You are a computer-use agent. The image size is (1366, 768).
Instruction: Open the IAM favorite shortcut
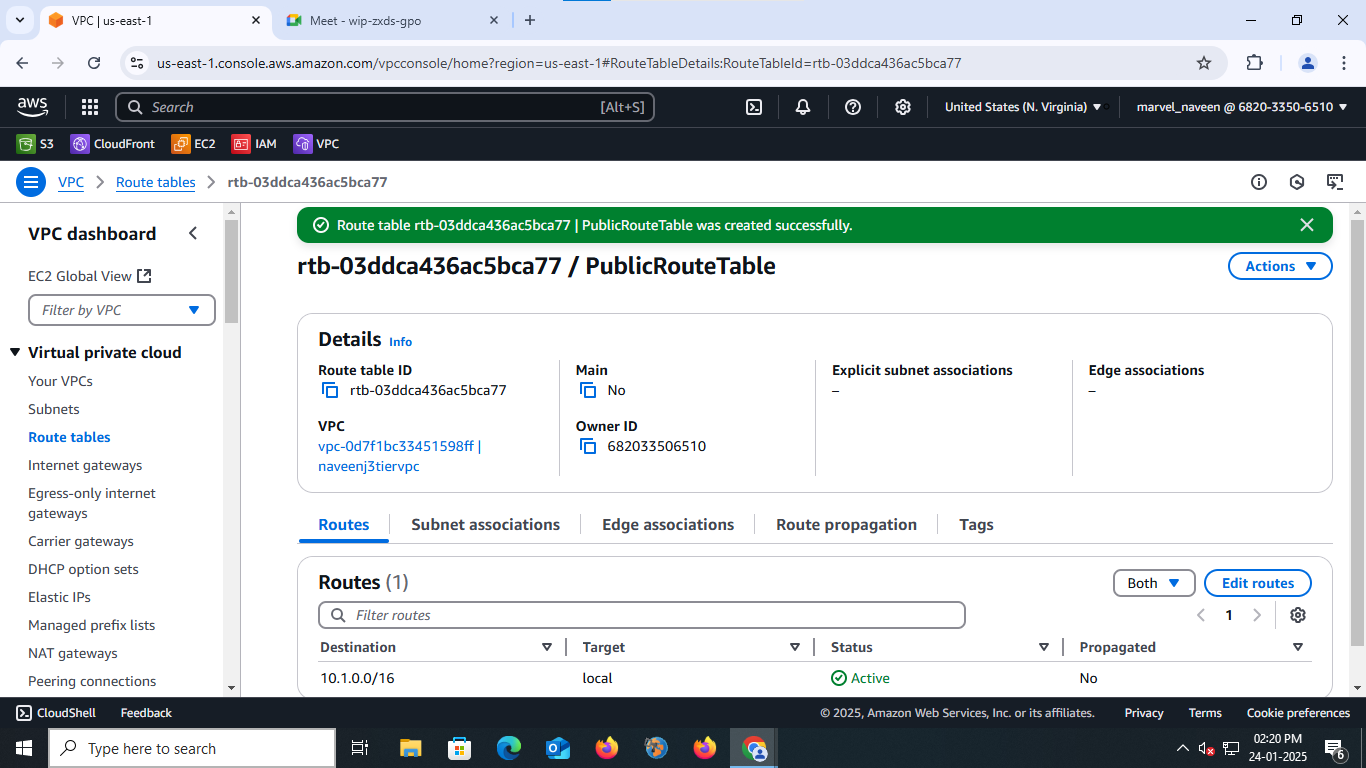[x=254, y=144]
